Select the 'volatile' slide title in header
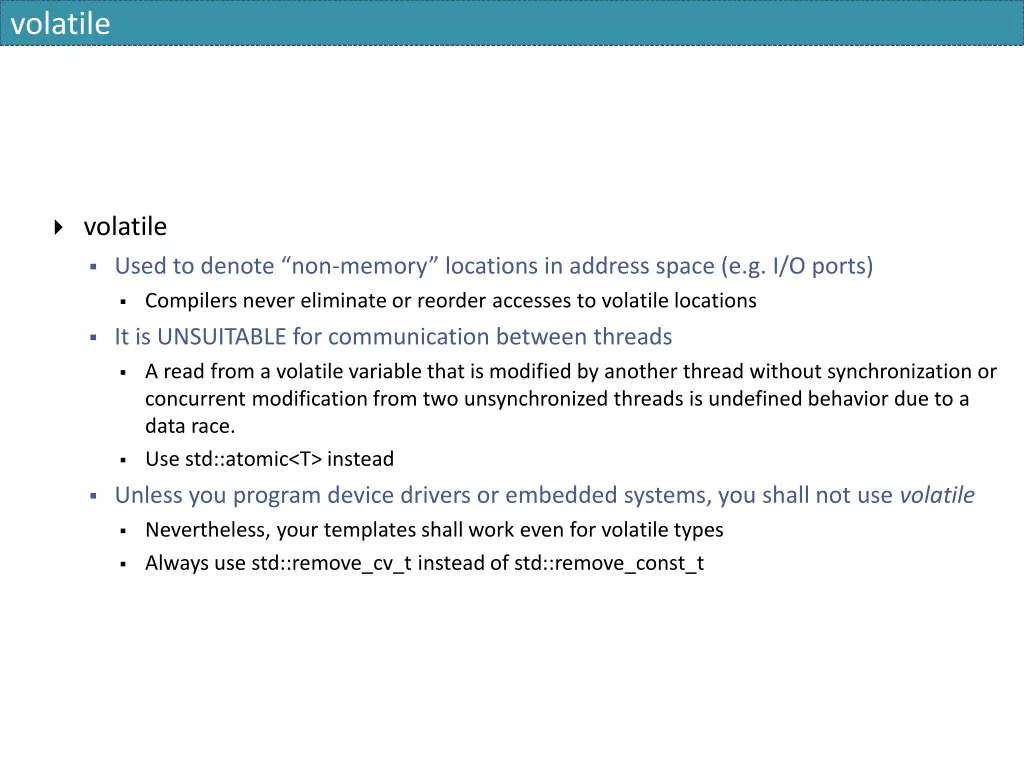The height and width of the screenshot is (768, 1024). pos(60,24)
